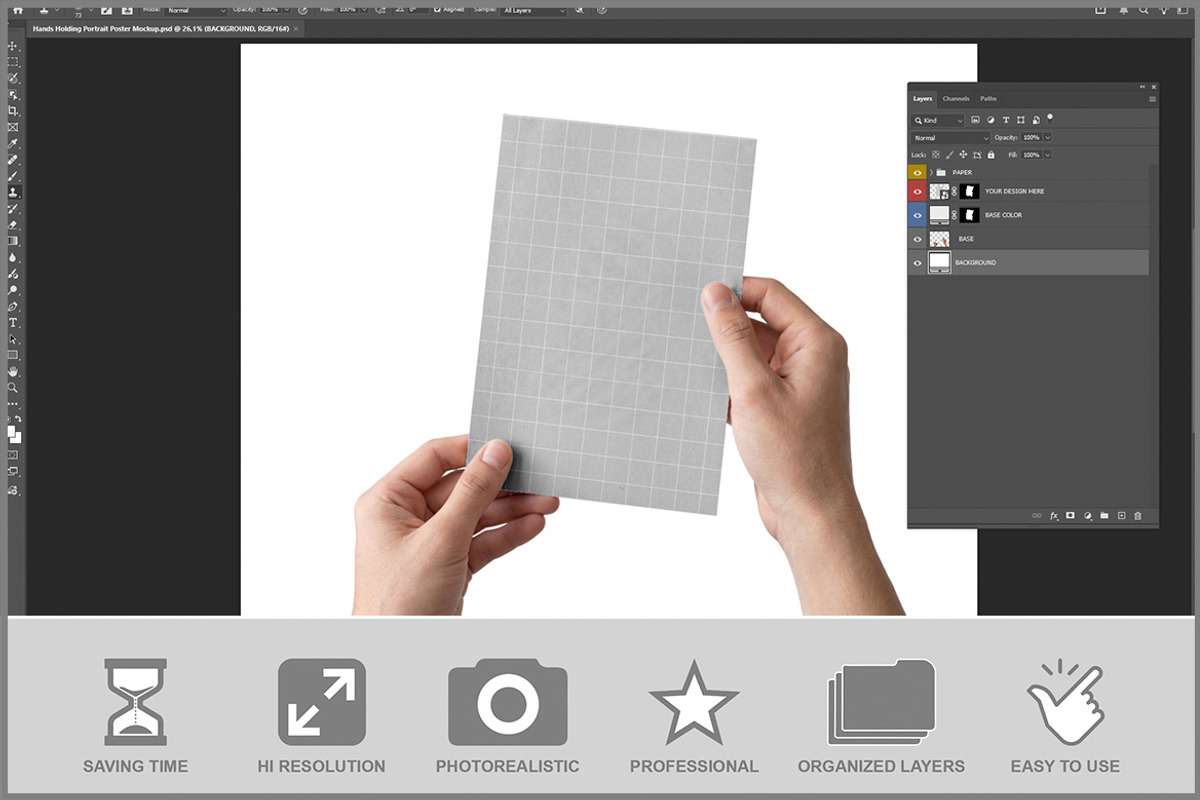Toggle the Aligned checkbox in options bar
This screenshot has height=800, width=1200.
coord(437,10)
